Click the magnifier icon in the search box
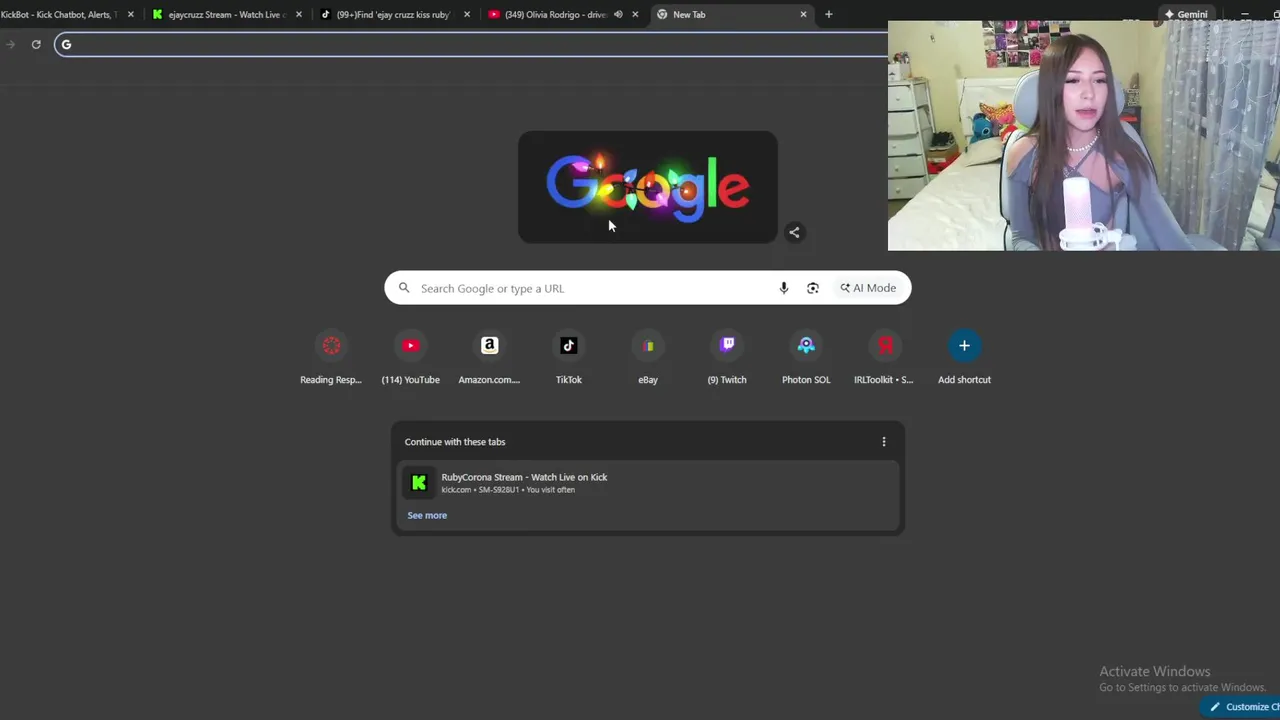Screen dimensions: 1280x720 pyautogui.click(x=404, y=288)
